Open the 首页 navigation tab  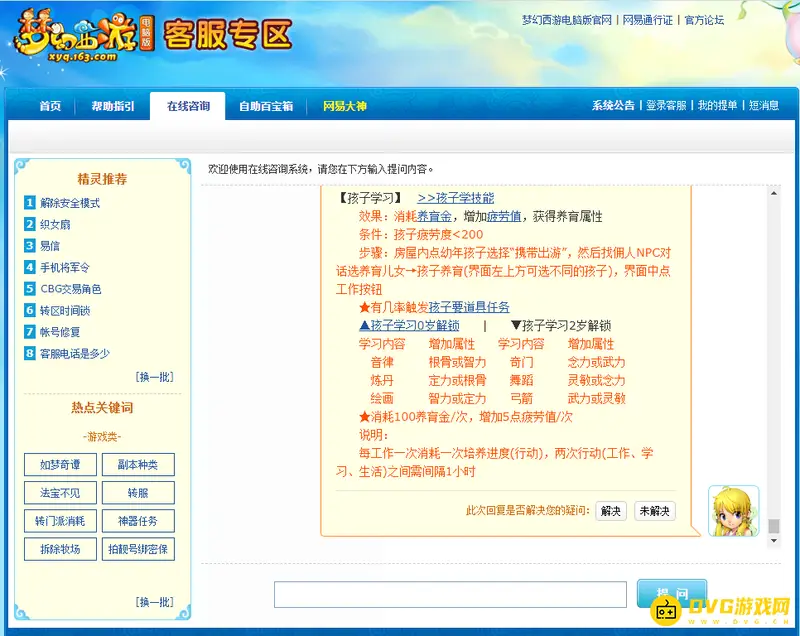(50, 106)
